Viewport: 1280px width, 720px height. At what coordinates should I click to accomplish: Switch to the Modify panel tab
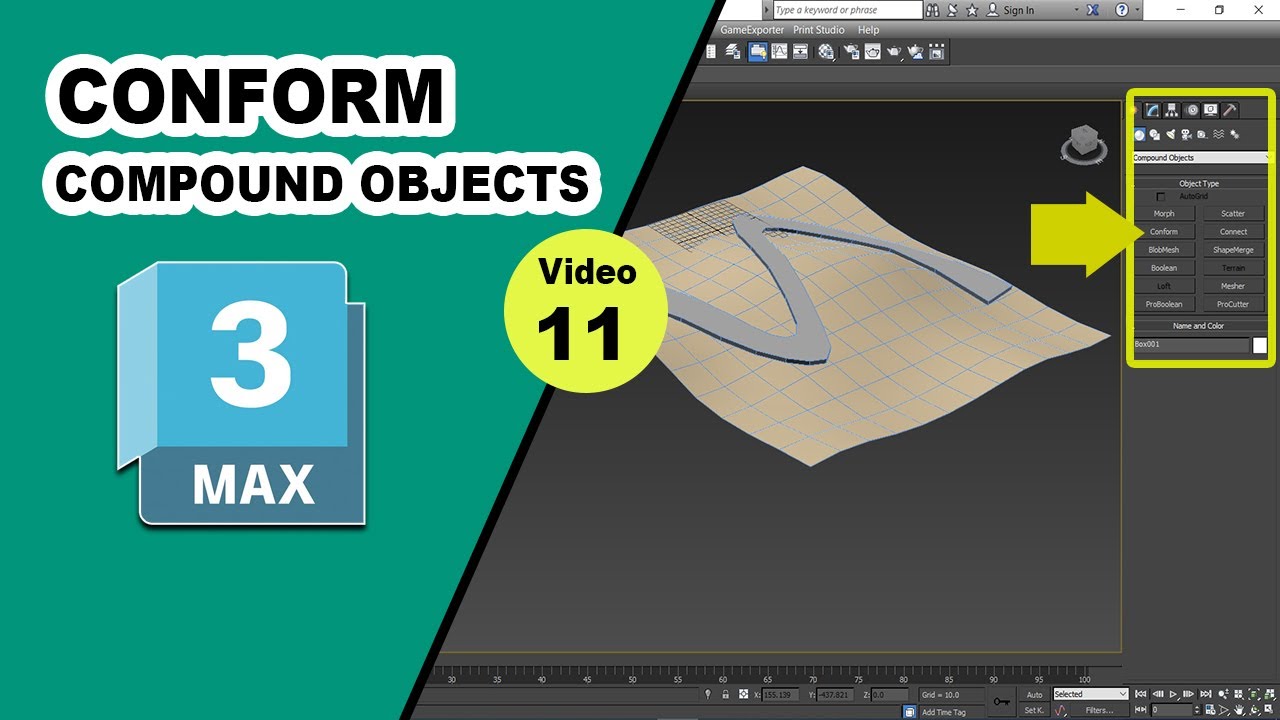[1152, 110]
